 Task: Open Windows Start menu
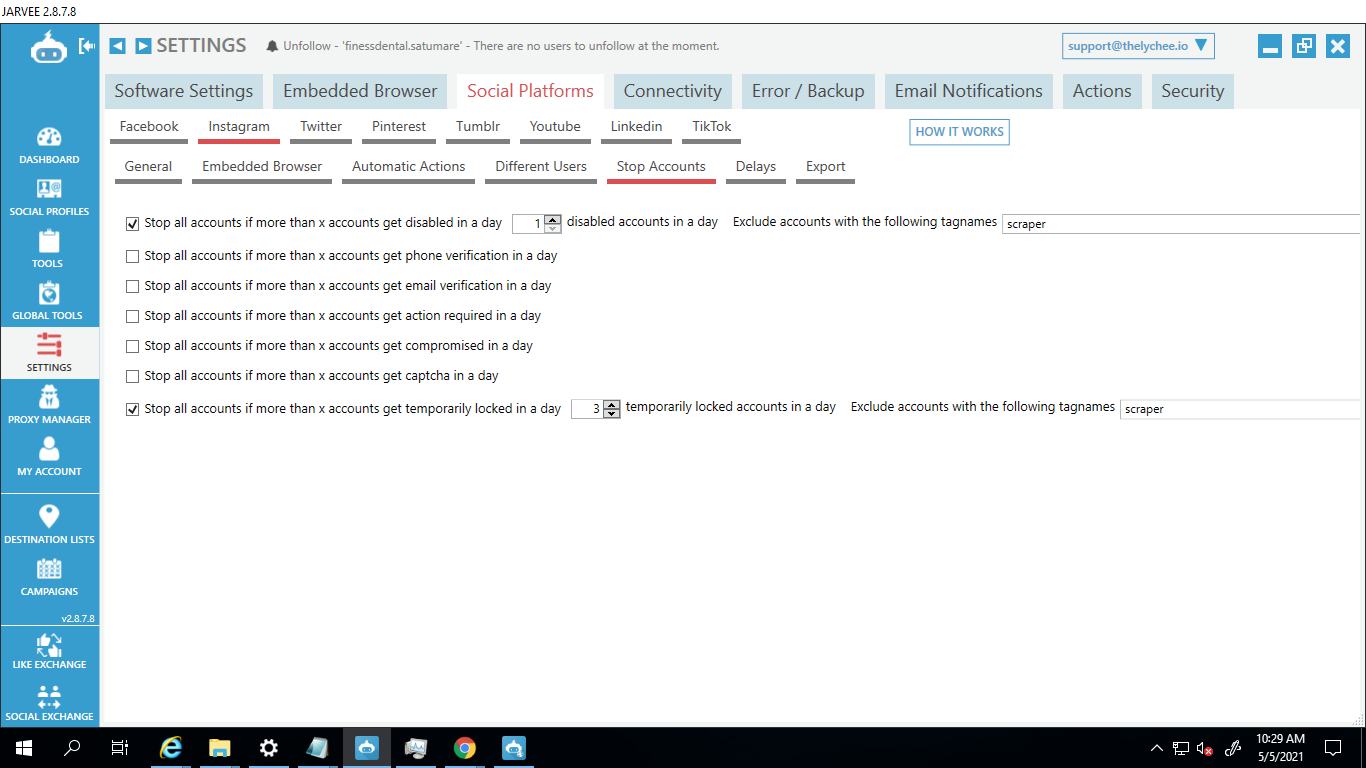[24, 748]
